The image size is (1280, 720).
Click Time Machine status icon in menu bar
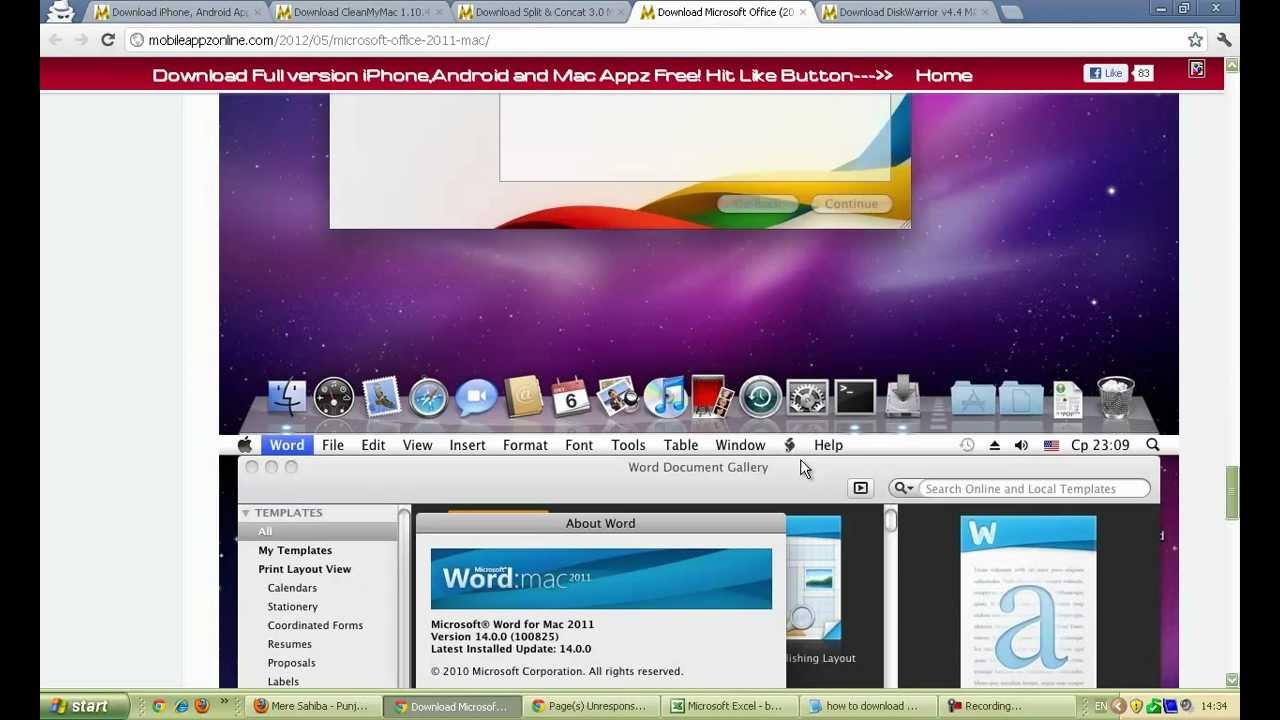click(x=967, y=445)
